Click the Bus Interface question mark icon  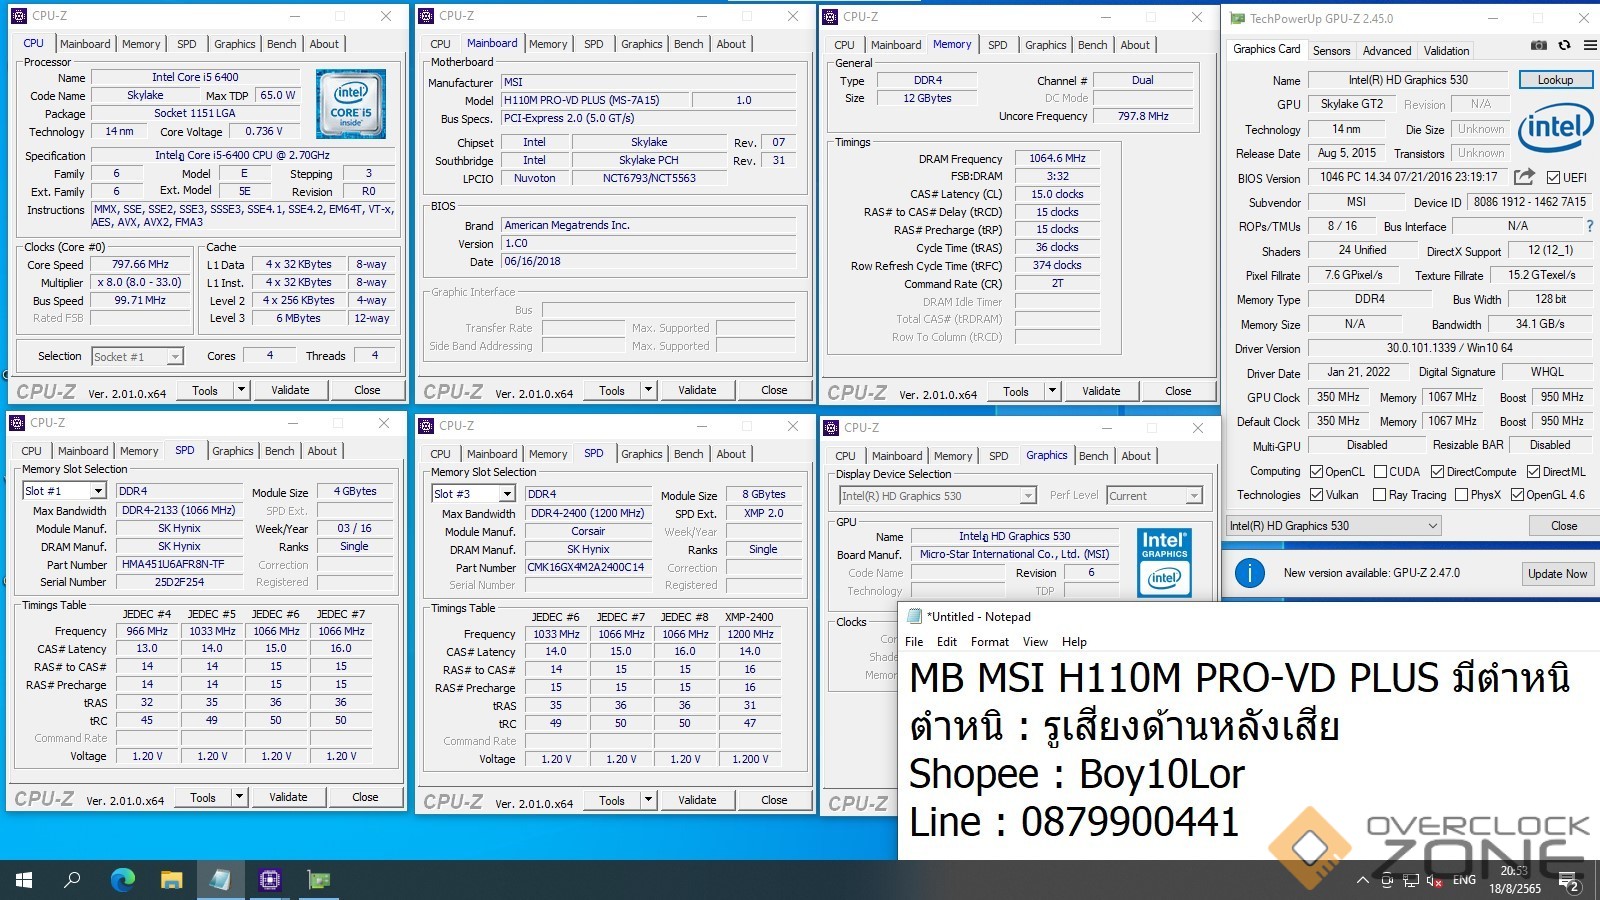1589,226
